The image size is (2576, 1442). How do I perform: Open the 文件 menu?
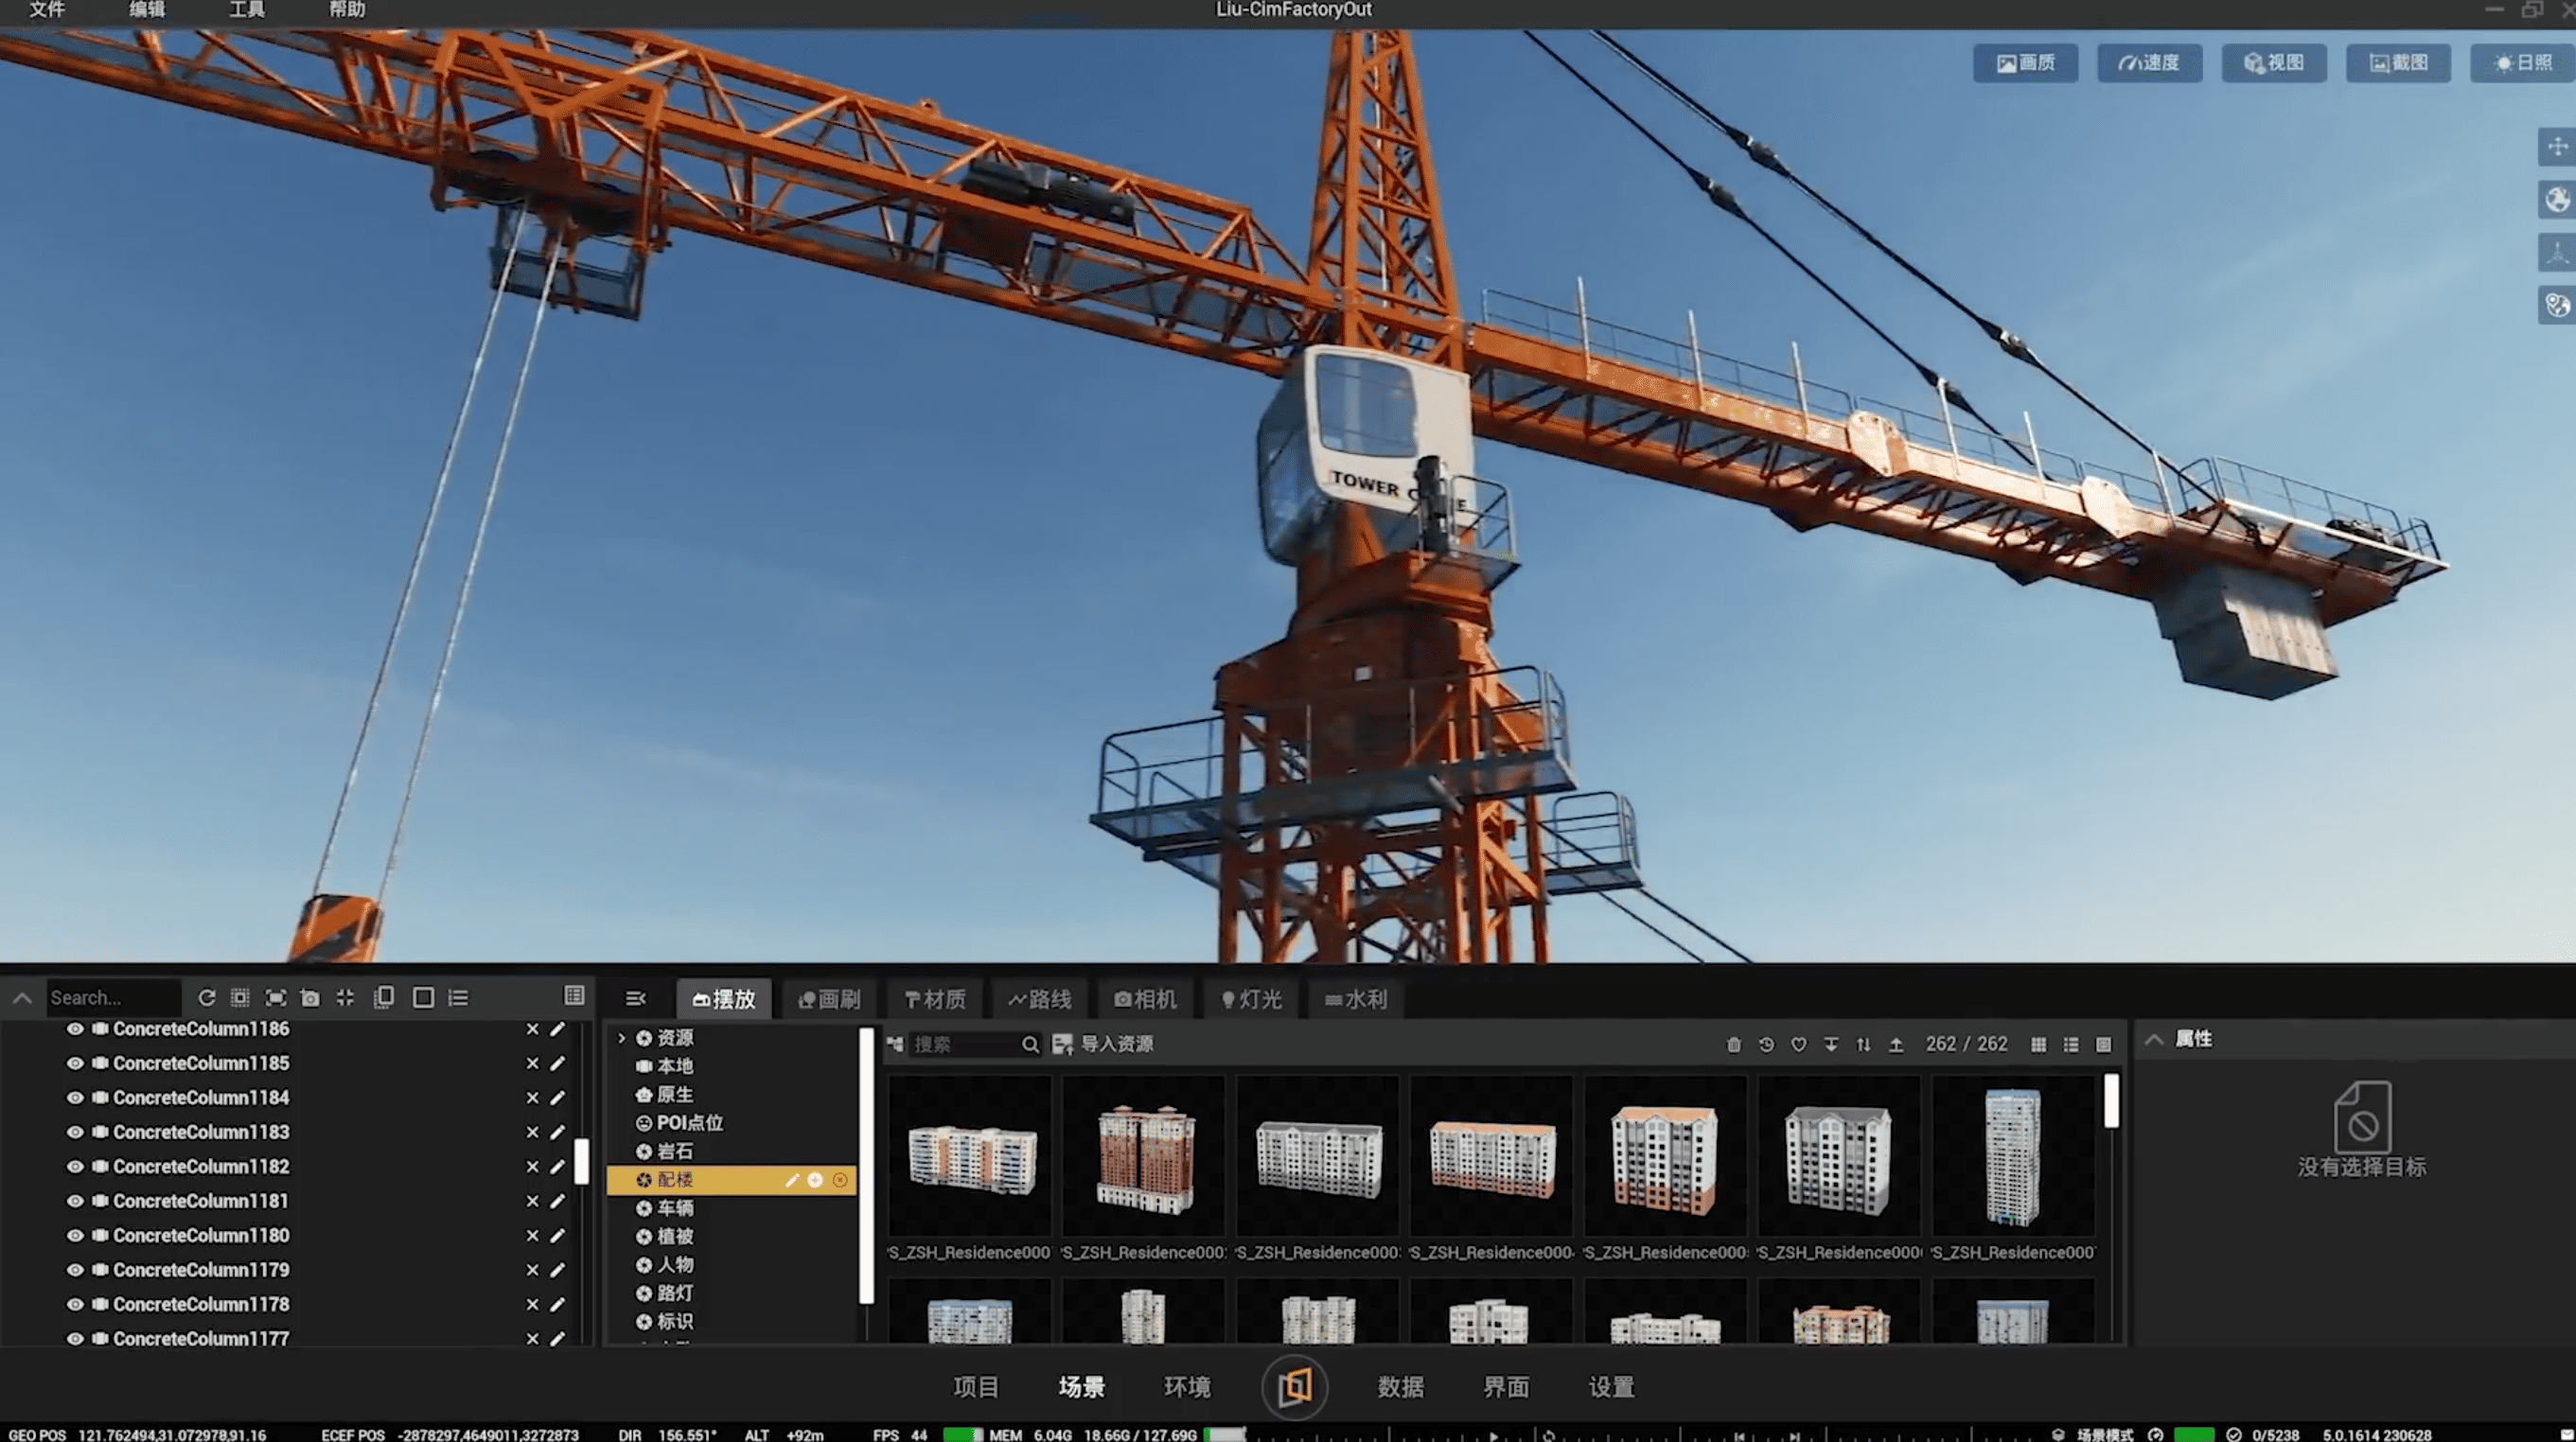[47, 10]
